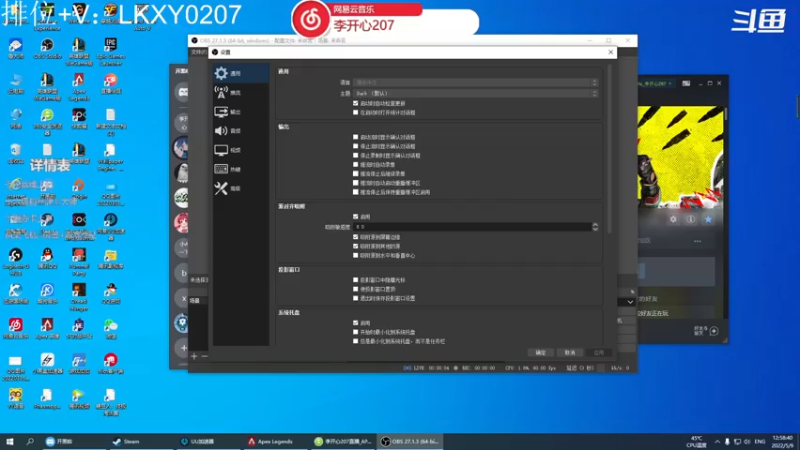Viewport: 800px width, 450px height.
Task: Toggle system tray Enable (启用) checkbox
Action: coord(356,322)
